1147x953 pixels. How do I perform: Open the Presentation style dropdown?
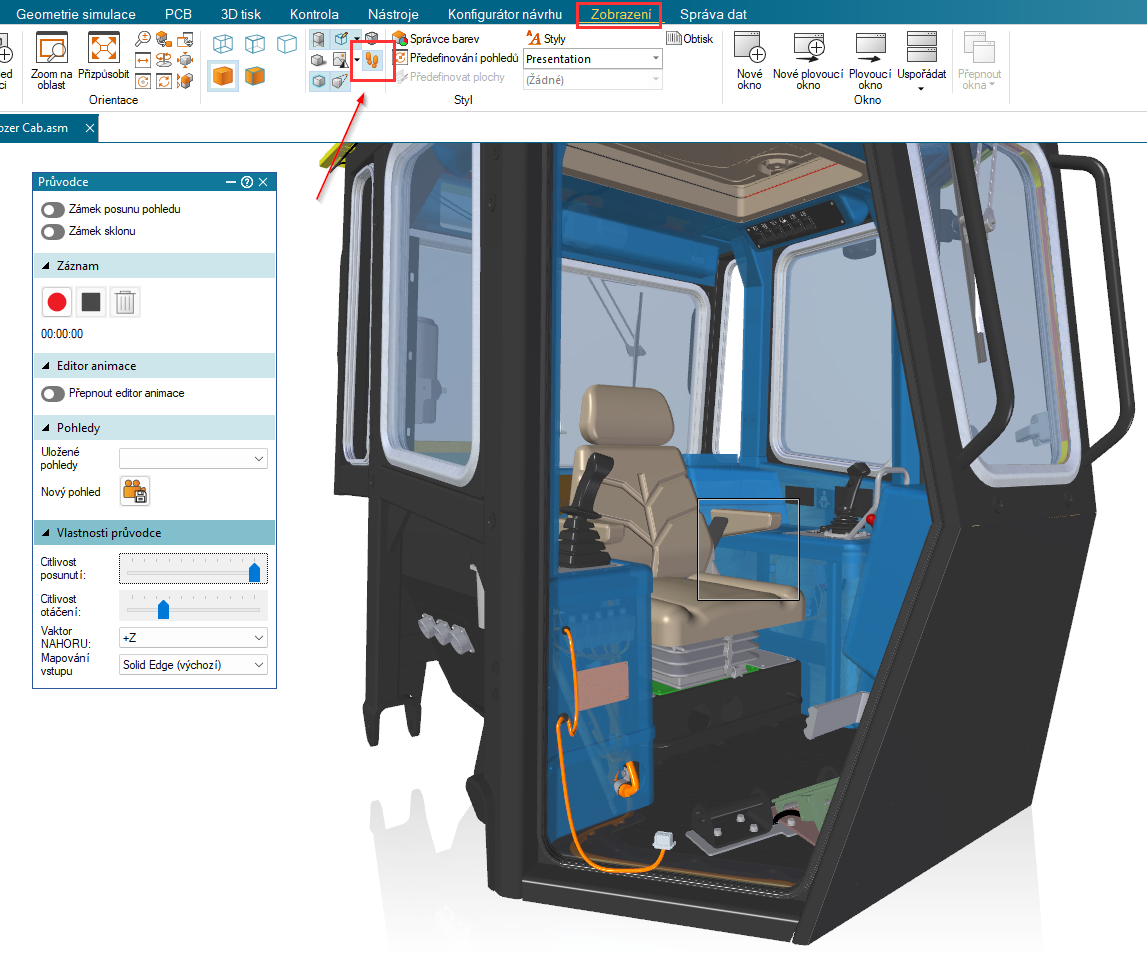tap(593, 59)
